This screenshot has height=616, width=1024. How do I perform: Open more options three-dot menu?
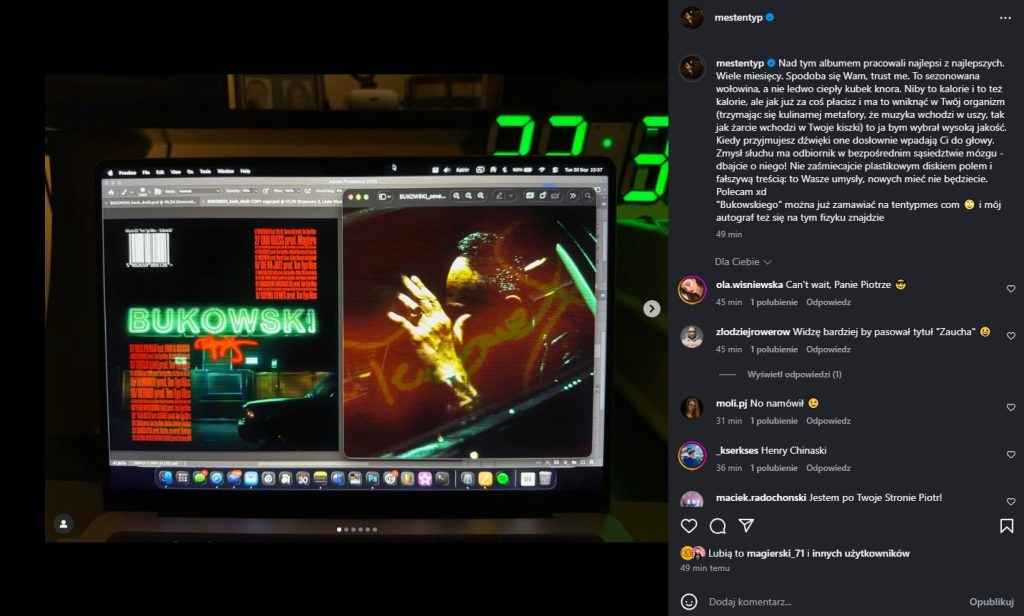[x=1005, y=18]
